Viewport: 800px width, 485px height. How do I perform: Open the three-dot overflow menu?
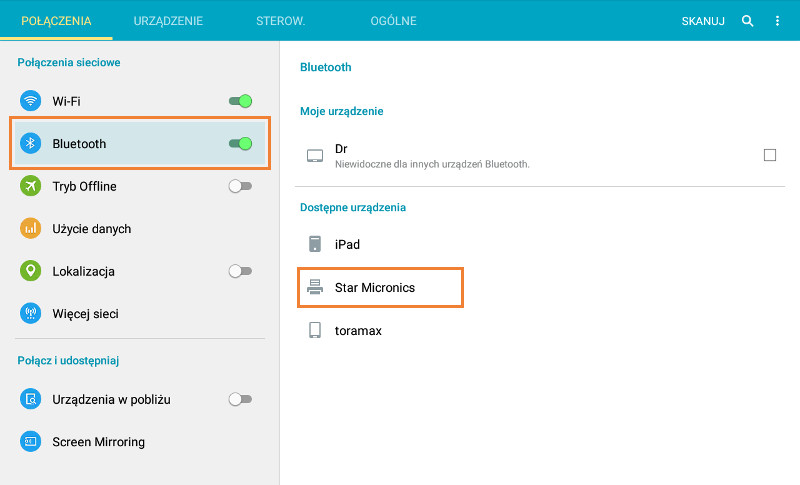pos(777,21)
